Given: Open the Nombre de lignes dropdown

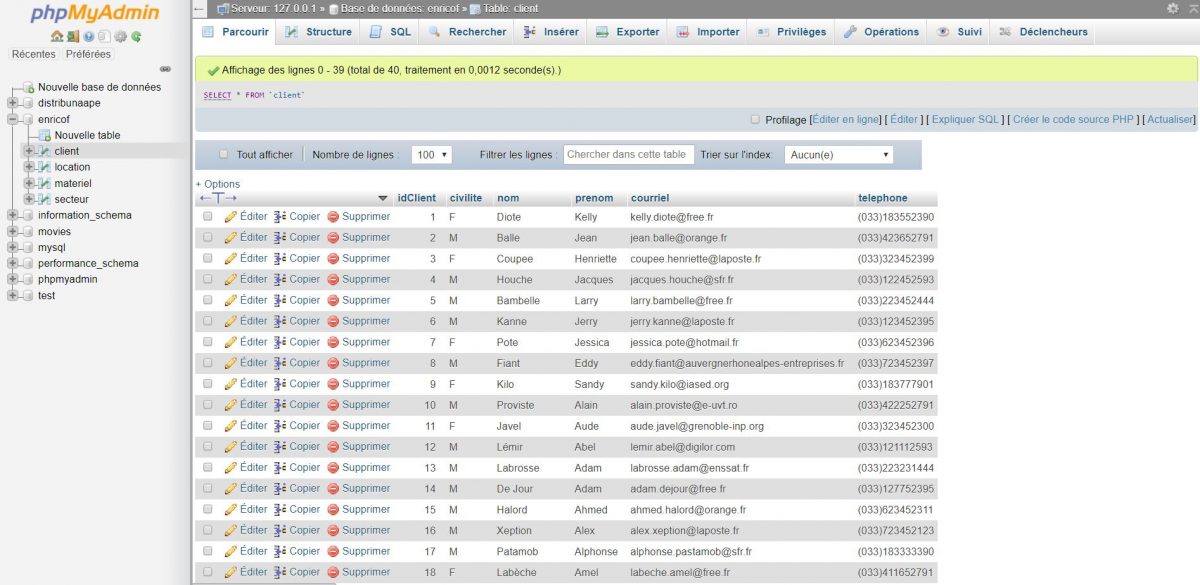Looking at the screenshot, I should 431,155.
